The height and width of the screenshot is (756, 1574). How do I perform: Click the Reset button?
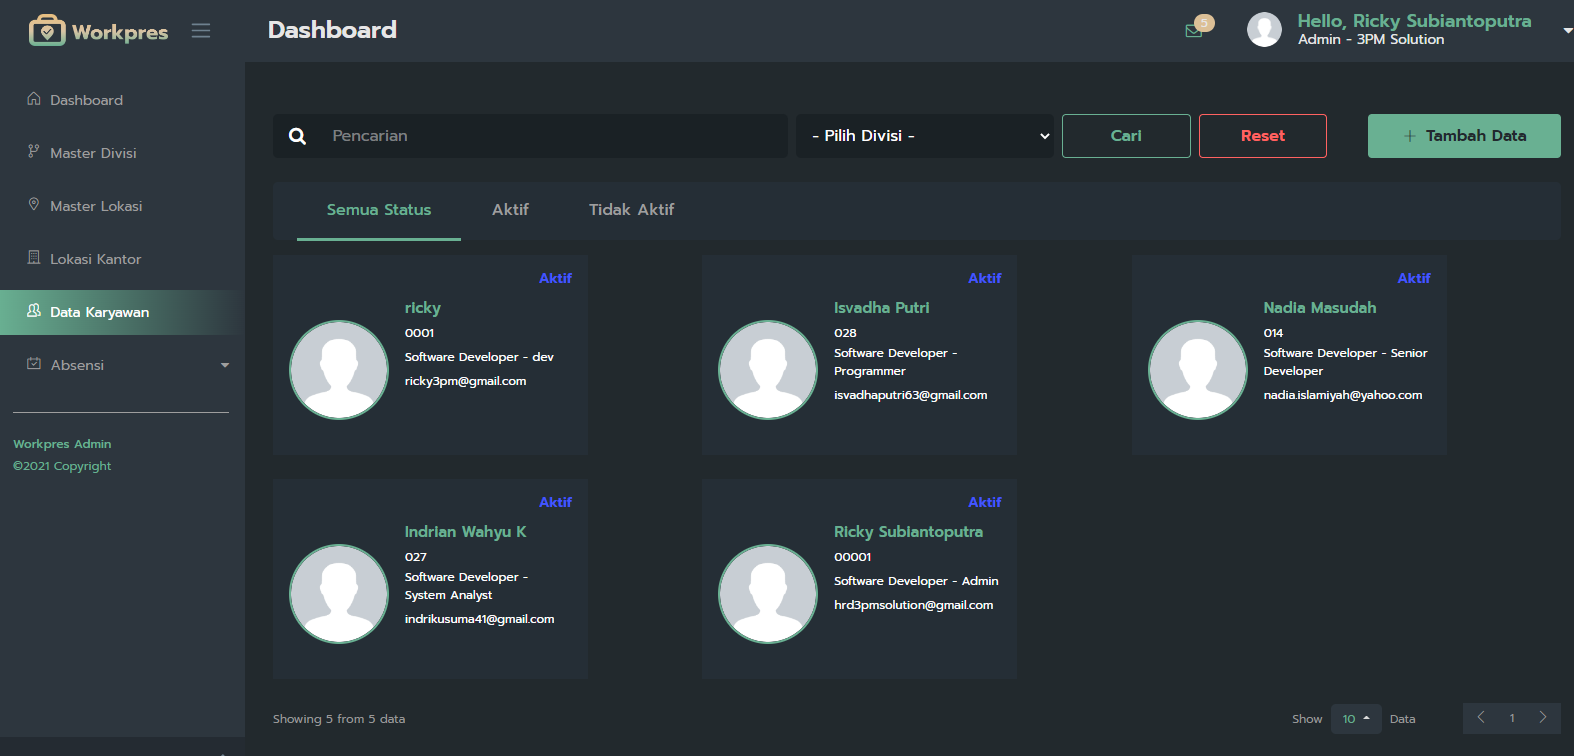coord(1263,136)
